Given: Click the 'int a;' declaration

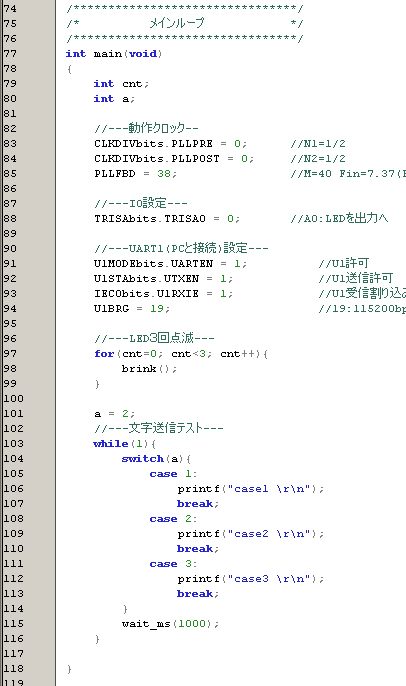Looking at the screenshot, I should pos(114,99).
